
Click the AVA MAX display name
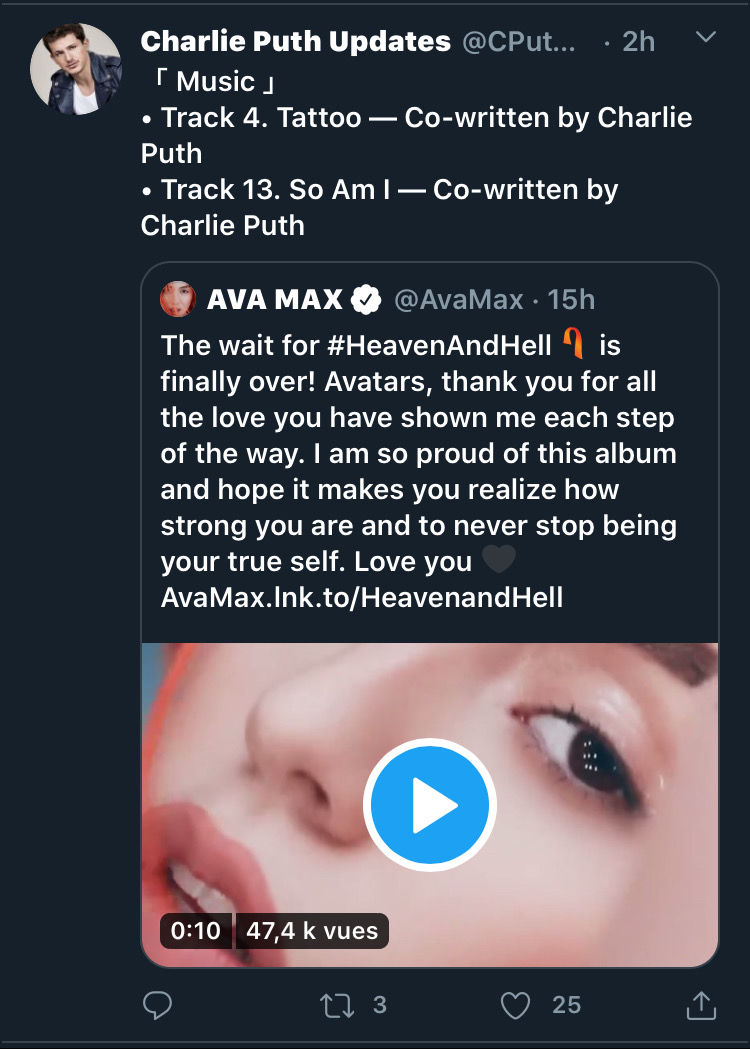click(275, 299)
